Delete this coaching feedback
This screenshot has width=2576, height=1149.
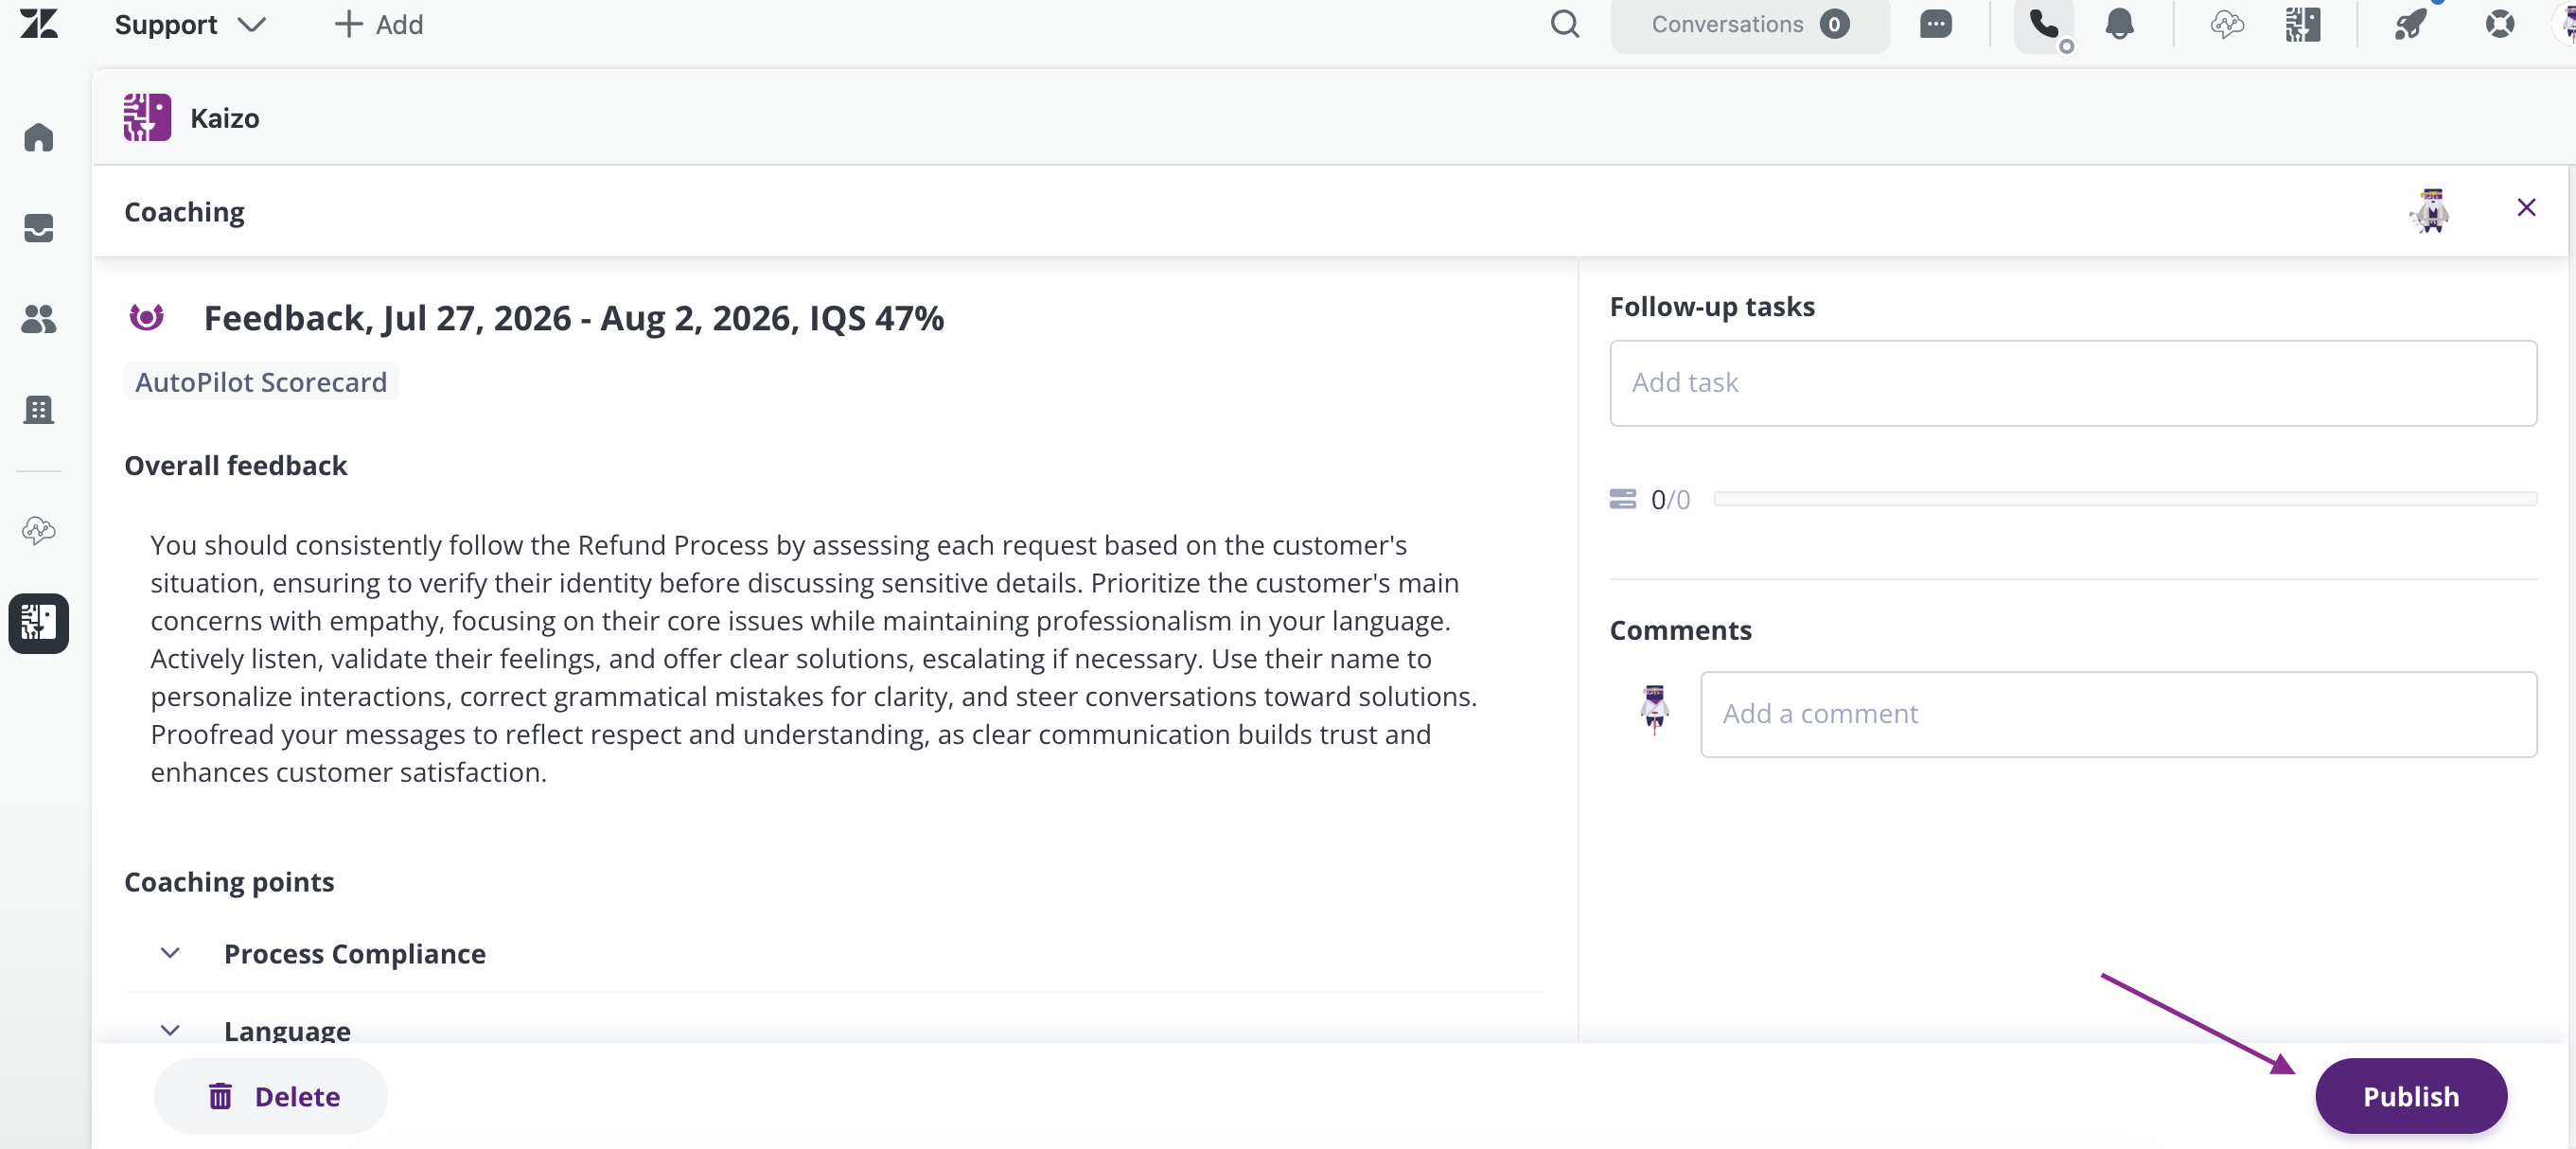[x=271, y=1096]
